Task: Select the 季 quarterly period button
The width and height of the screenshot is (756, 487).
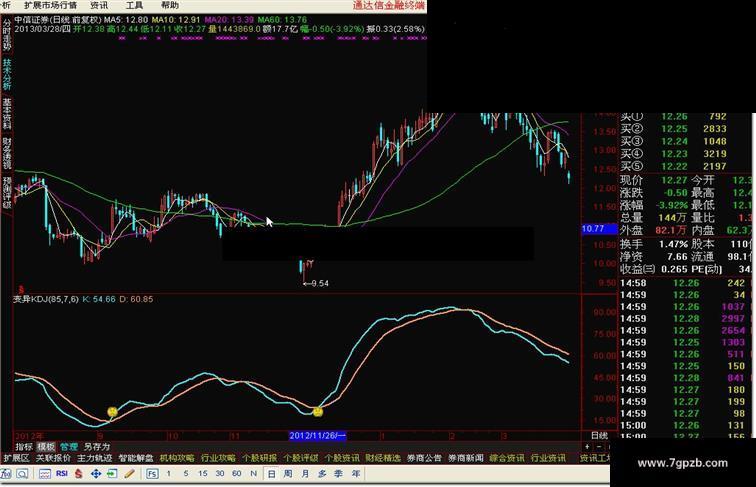Action: 338,473
